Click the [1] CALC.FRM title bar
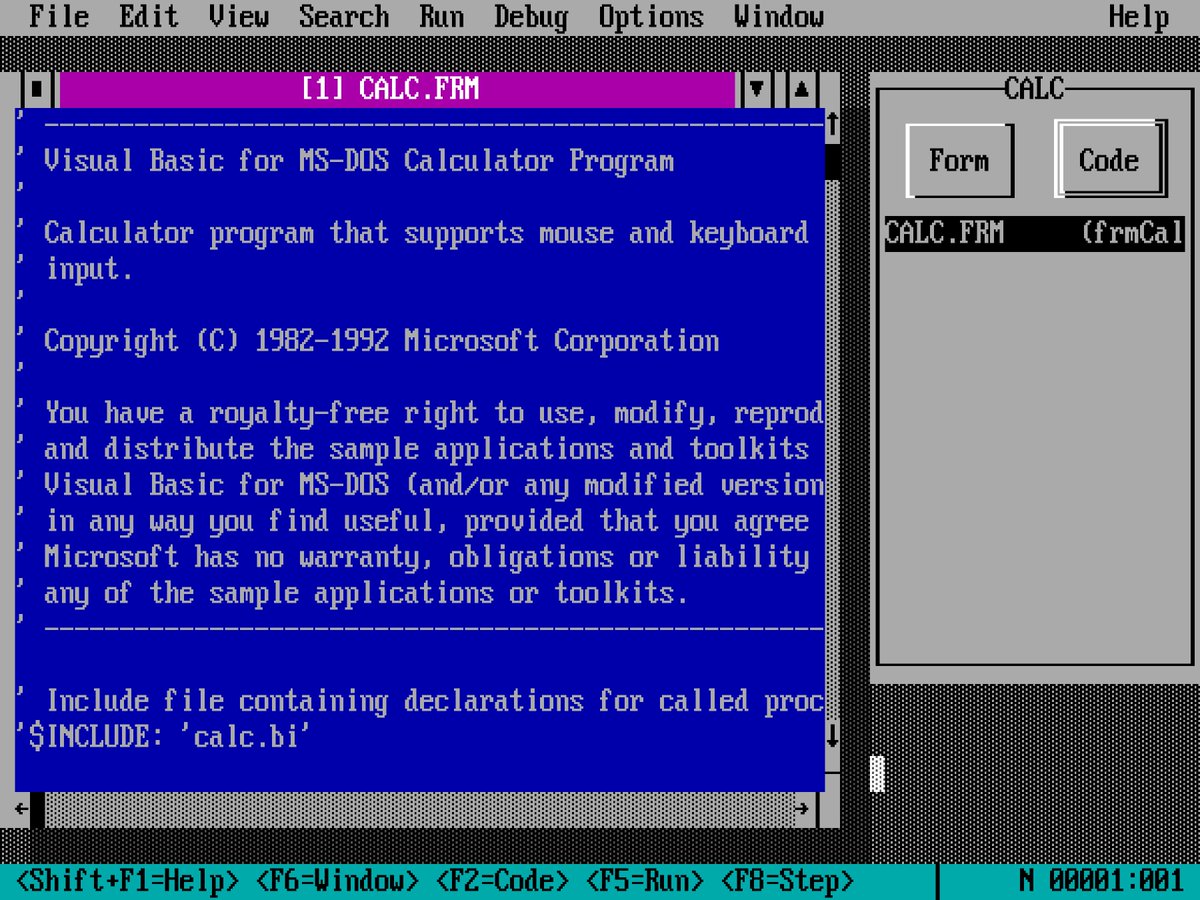Viewport: 1200px width, 900px height. click(397, 89)
